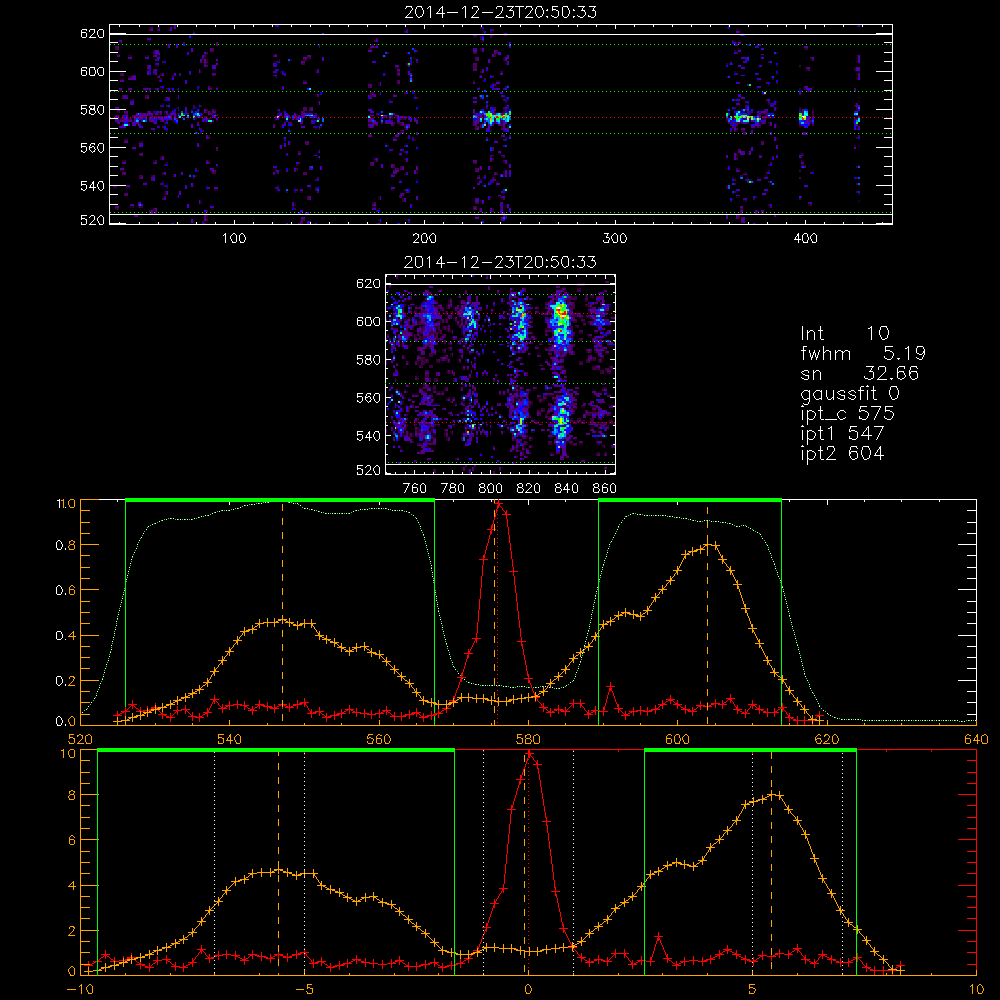Click the red peak in the lower profile plot
The image size is (1000, 1000).
click(x=529, y=755)
